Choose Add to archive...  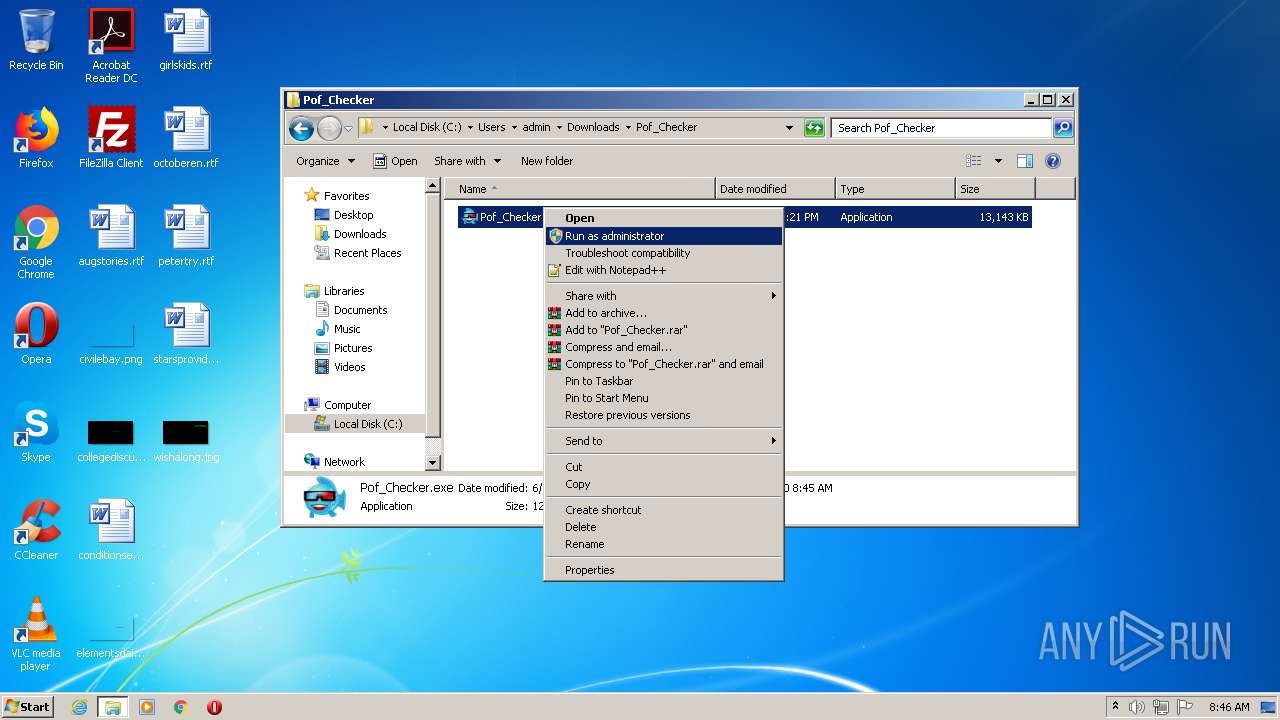click(x=664, y=313)
